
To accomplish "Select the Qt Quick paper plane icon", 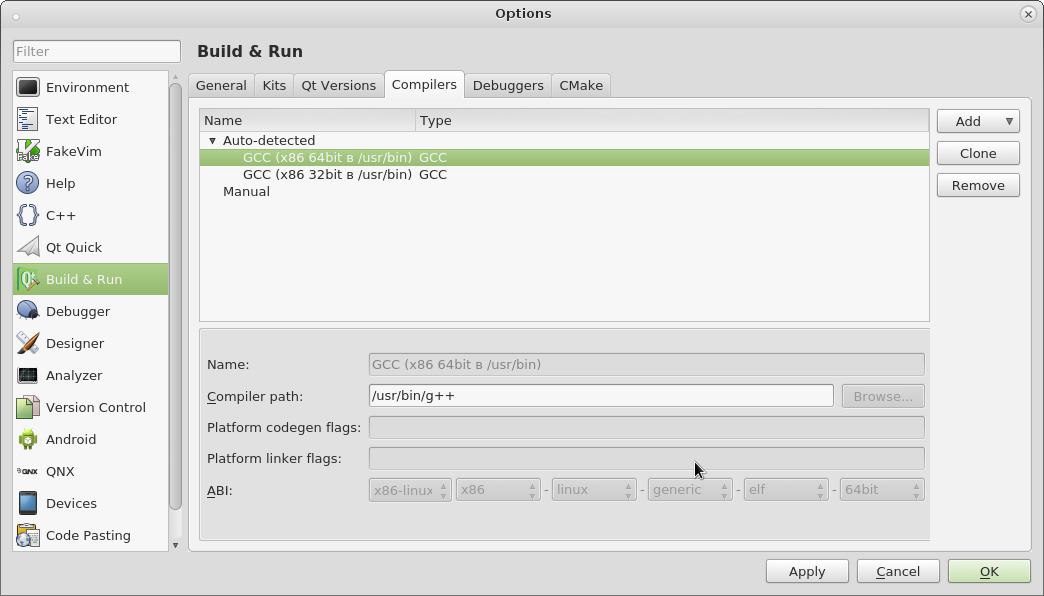I will (28, 247).
